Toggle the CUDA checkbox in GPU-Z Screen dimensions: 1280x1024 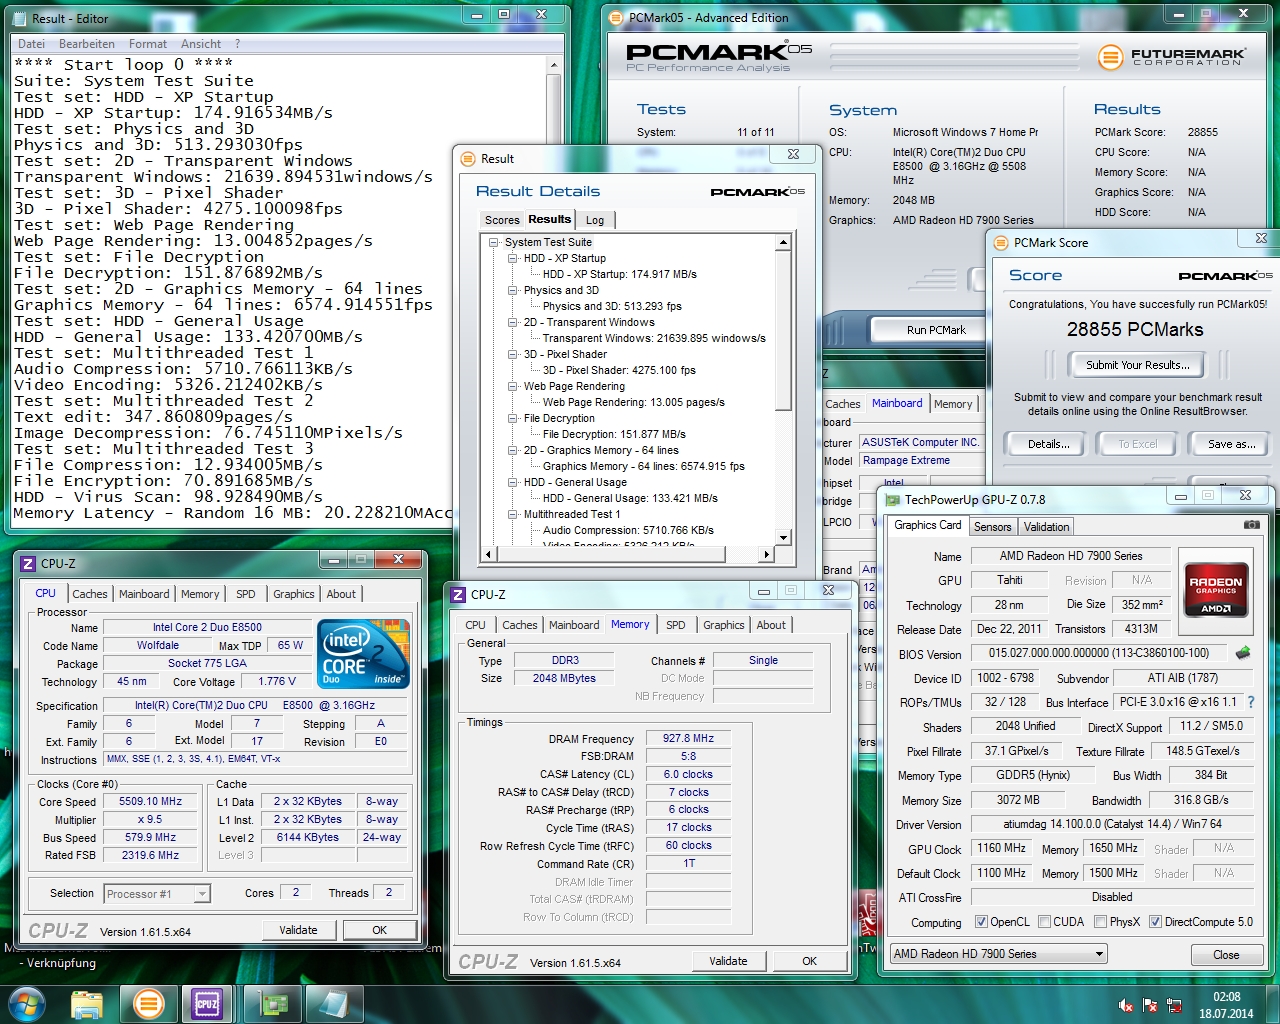(1044, 922)
